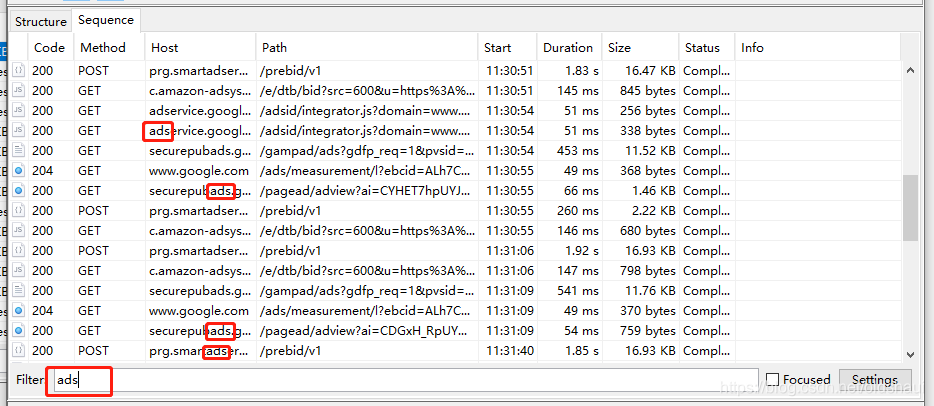The height and width of the screenshot is (406, 934).
Task: Click the JS icon of the 338 bytes request
Action: coord(18,130)
